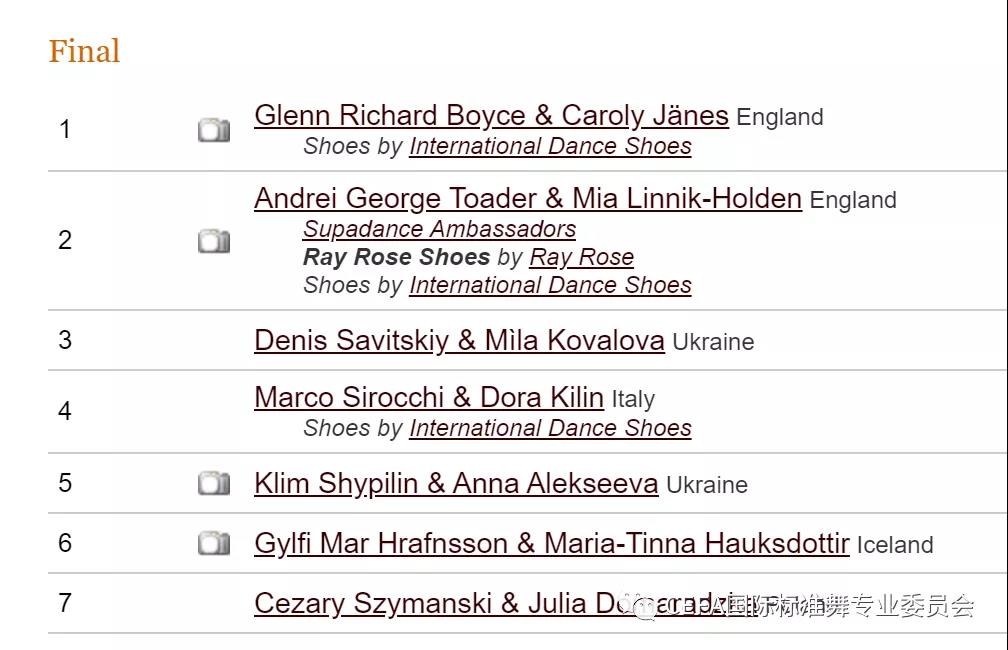Click Ukraine label beside Mila Kovalova
The height and width of the screenshot is (650, 1008).
pyautogui.click(x=713, y=342)
